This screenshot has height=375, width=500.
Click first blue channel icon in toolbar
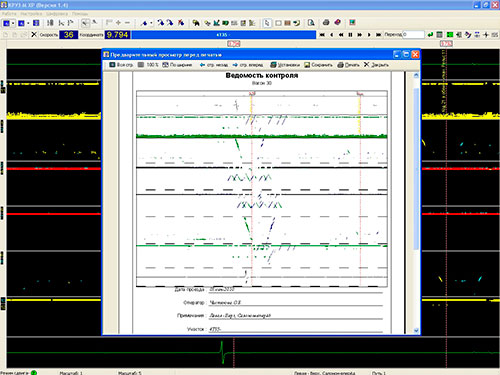point(6,23)
